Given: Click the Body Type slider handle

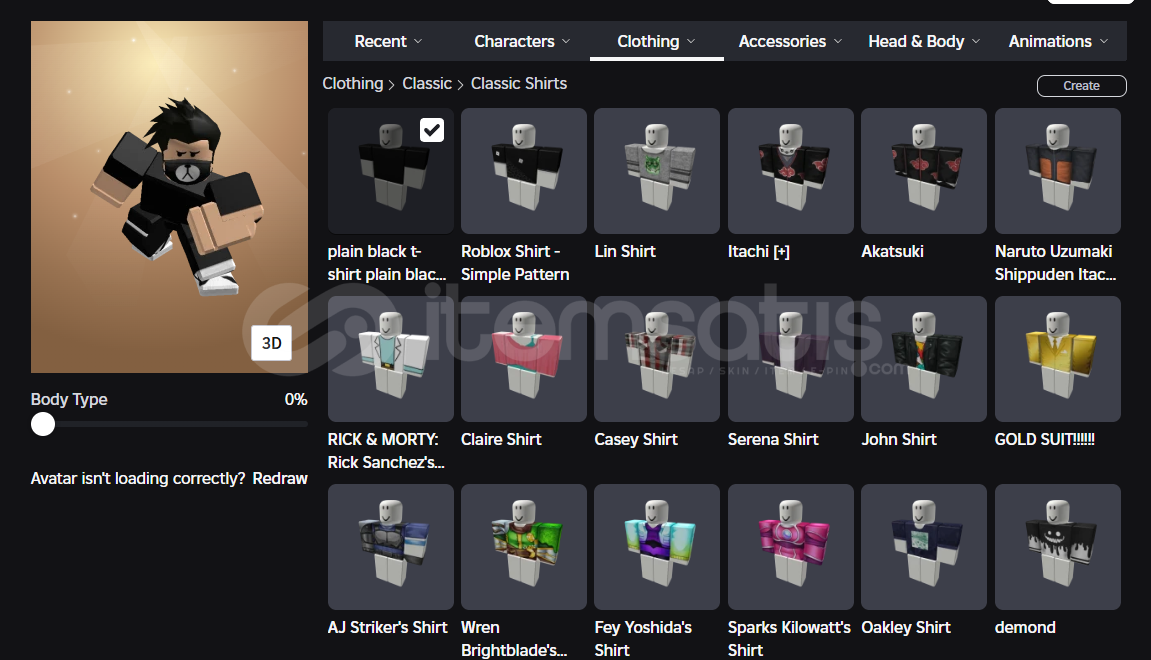Looking at the screenshot, I should click(43, 424).
